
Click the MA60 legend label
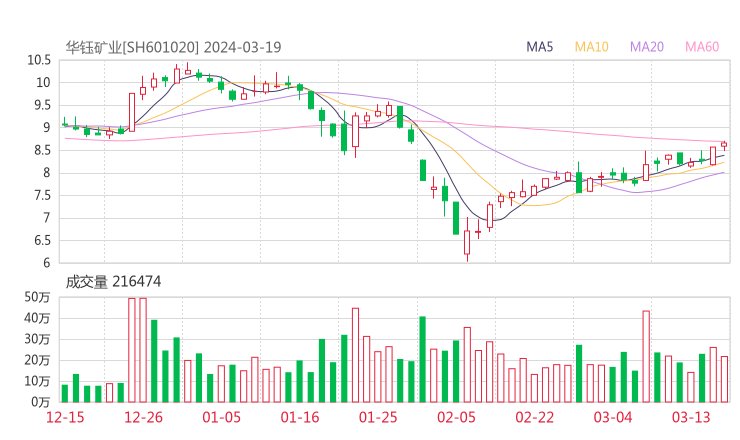tap(702, 47)
